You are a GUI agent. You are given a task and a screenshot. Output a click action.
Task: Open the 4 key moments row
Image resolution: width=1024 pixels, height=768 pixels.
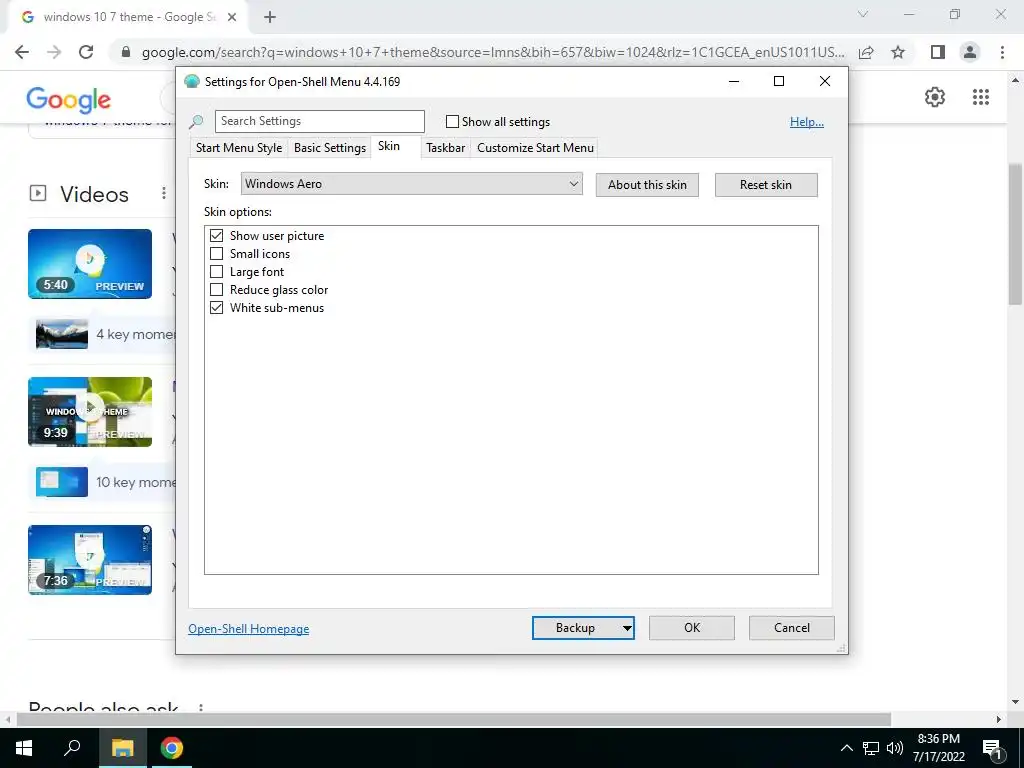(104, 334)
